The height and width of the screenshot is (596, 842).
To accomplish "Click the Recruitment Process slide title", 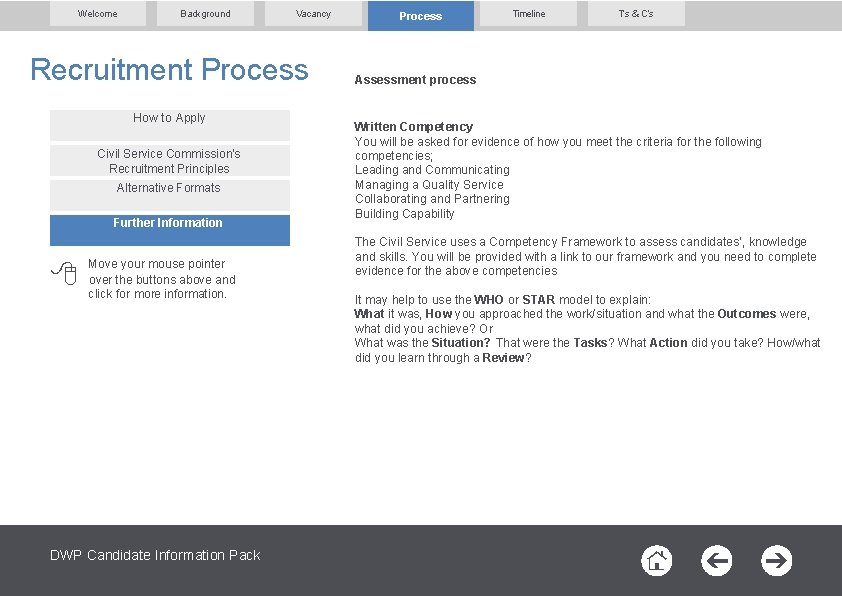I will point(168,70).
